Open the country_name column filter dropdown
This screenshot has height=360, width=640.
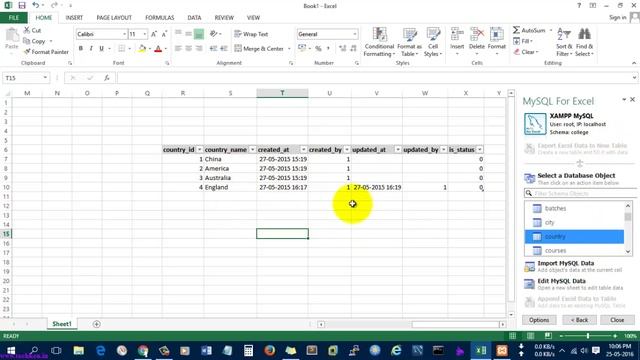point(252,150)
